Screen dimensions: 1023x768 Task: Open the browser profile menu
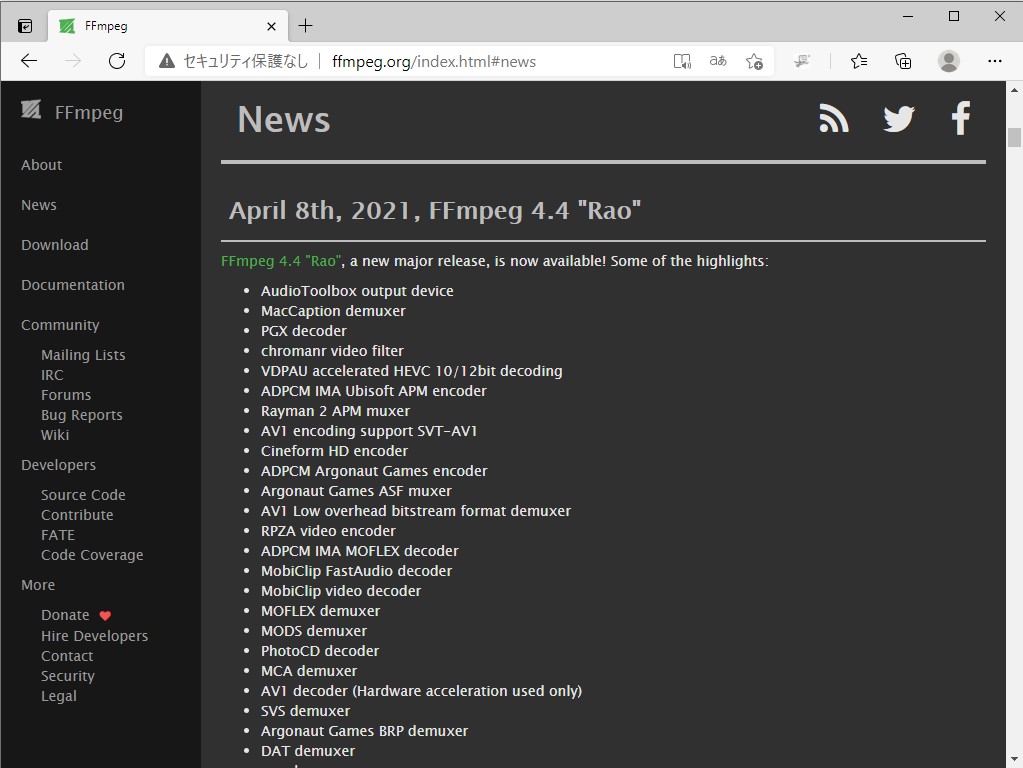[x=948, y=61]
